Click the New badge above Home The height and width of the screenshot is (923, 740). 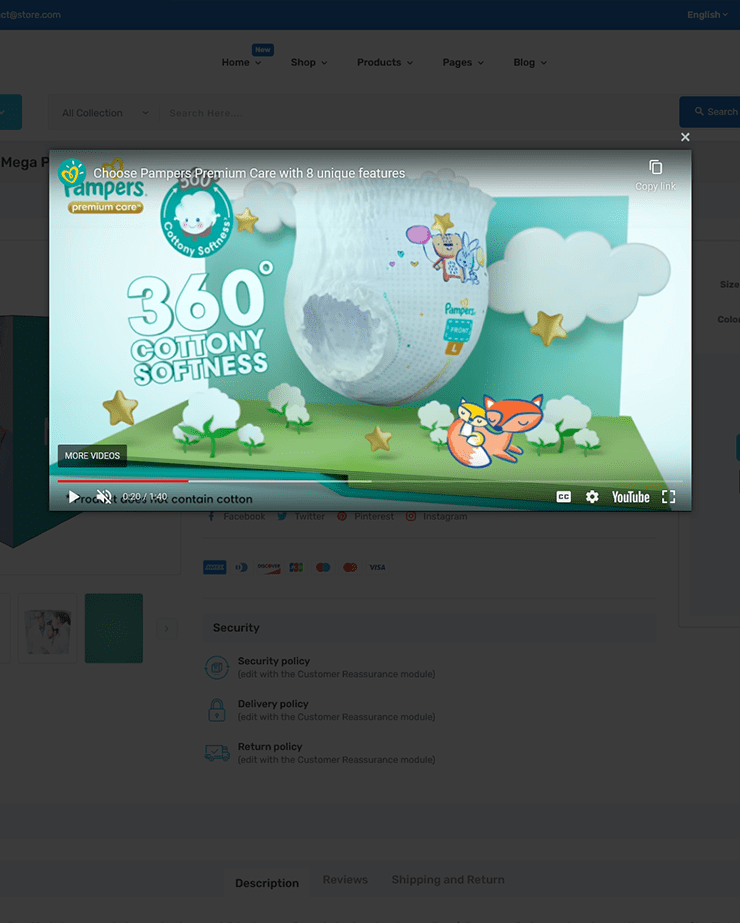263,49
